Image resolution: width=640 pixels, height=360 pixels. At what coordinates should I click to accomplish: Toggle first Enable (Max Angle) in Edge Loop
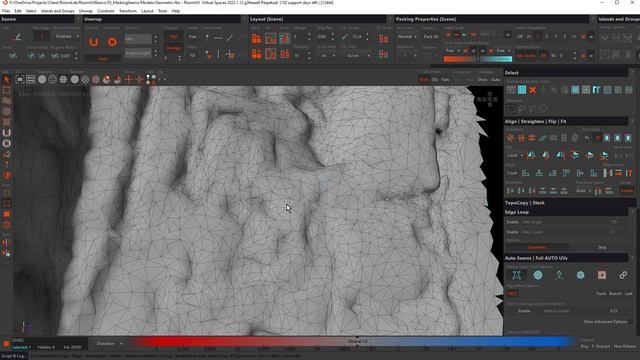(512, 222)
